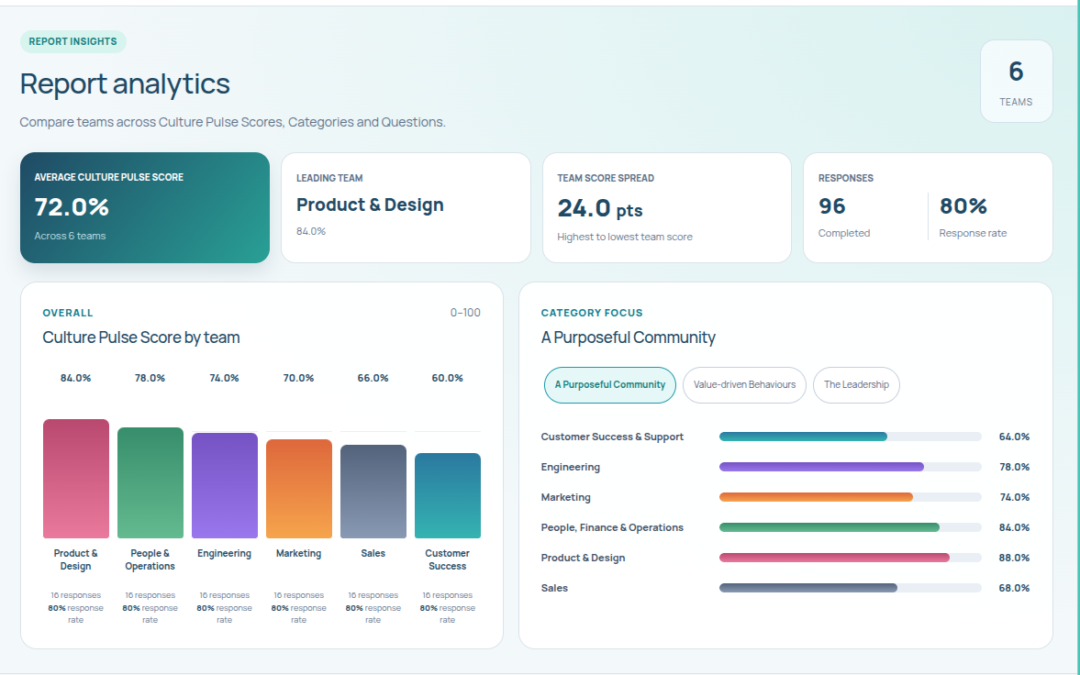Click the '74.0%' label above Engineering bar
This screenshot has width=1080, height=675.
(x=225, y=378)
